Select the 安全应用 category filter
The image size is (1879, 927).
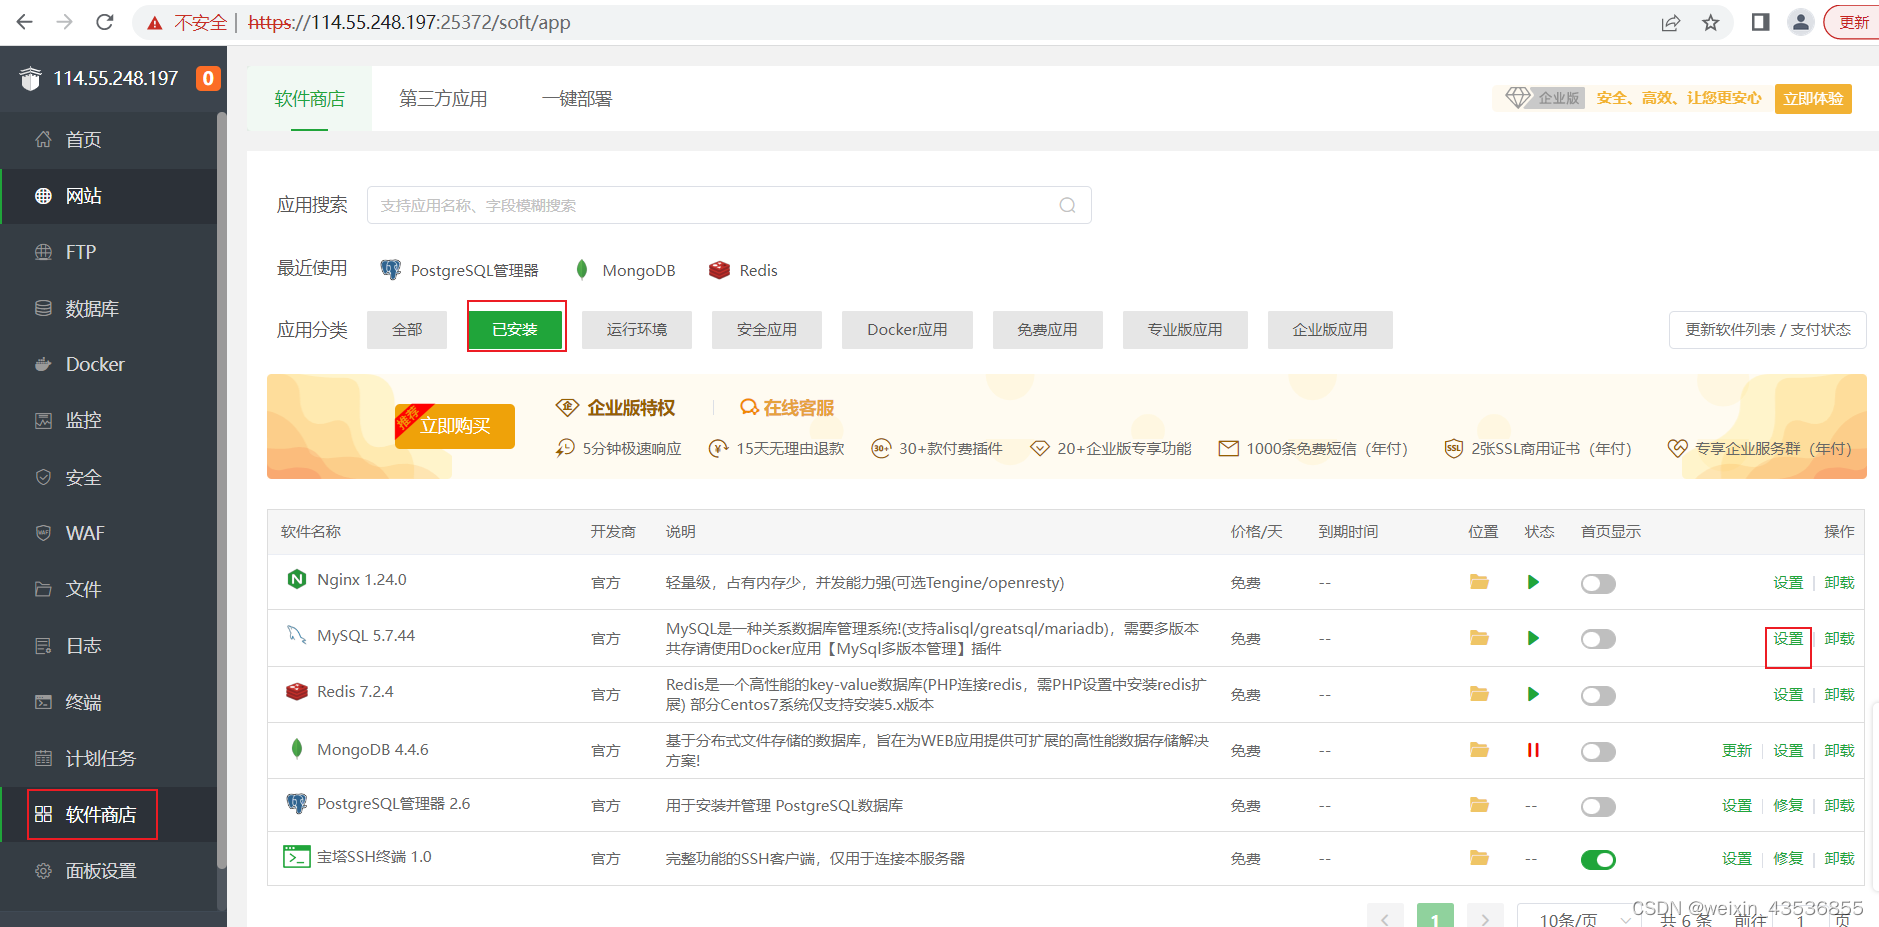tap(767, 330)
